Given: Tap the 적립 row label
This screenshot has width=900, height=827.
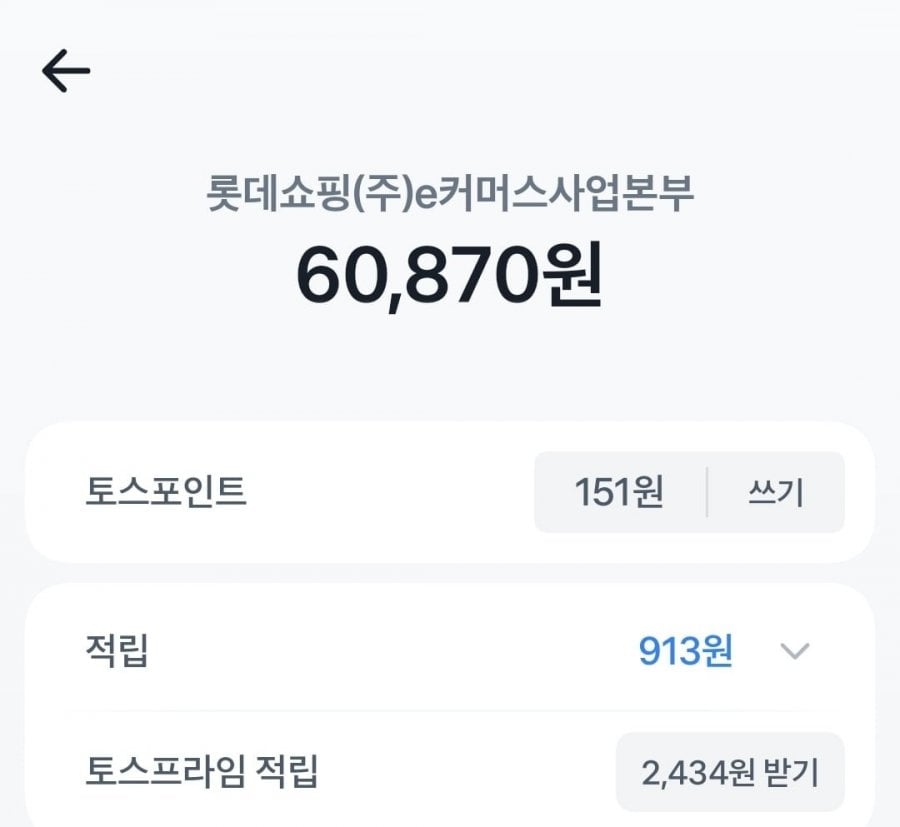Looking at the screenshot, I should click(117, 652).
